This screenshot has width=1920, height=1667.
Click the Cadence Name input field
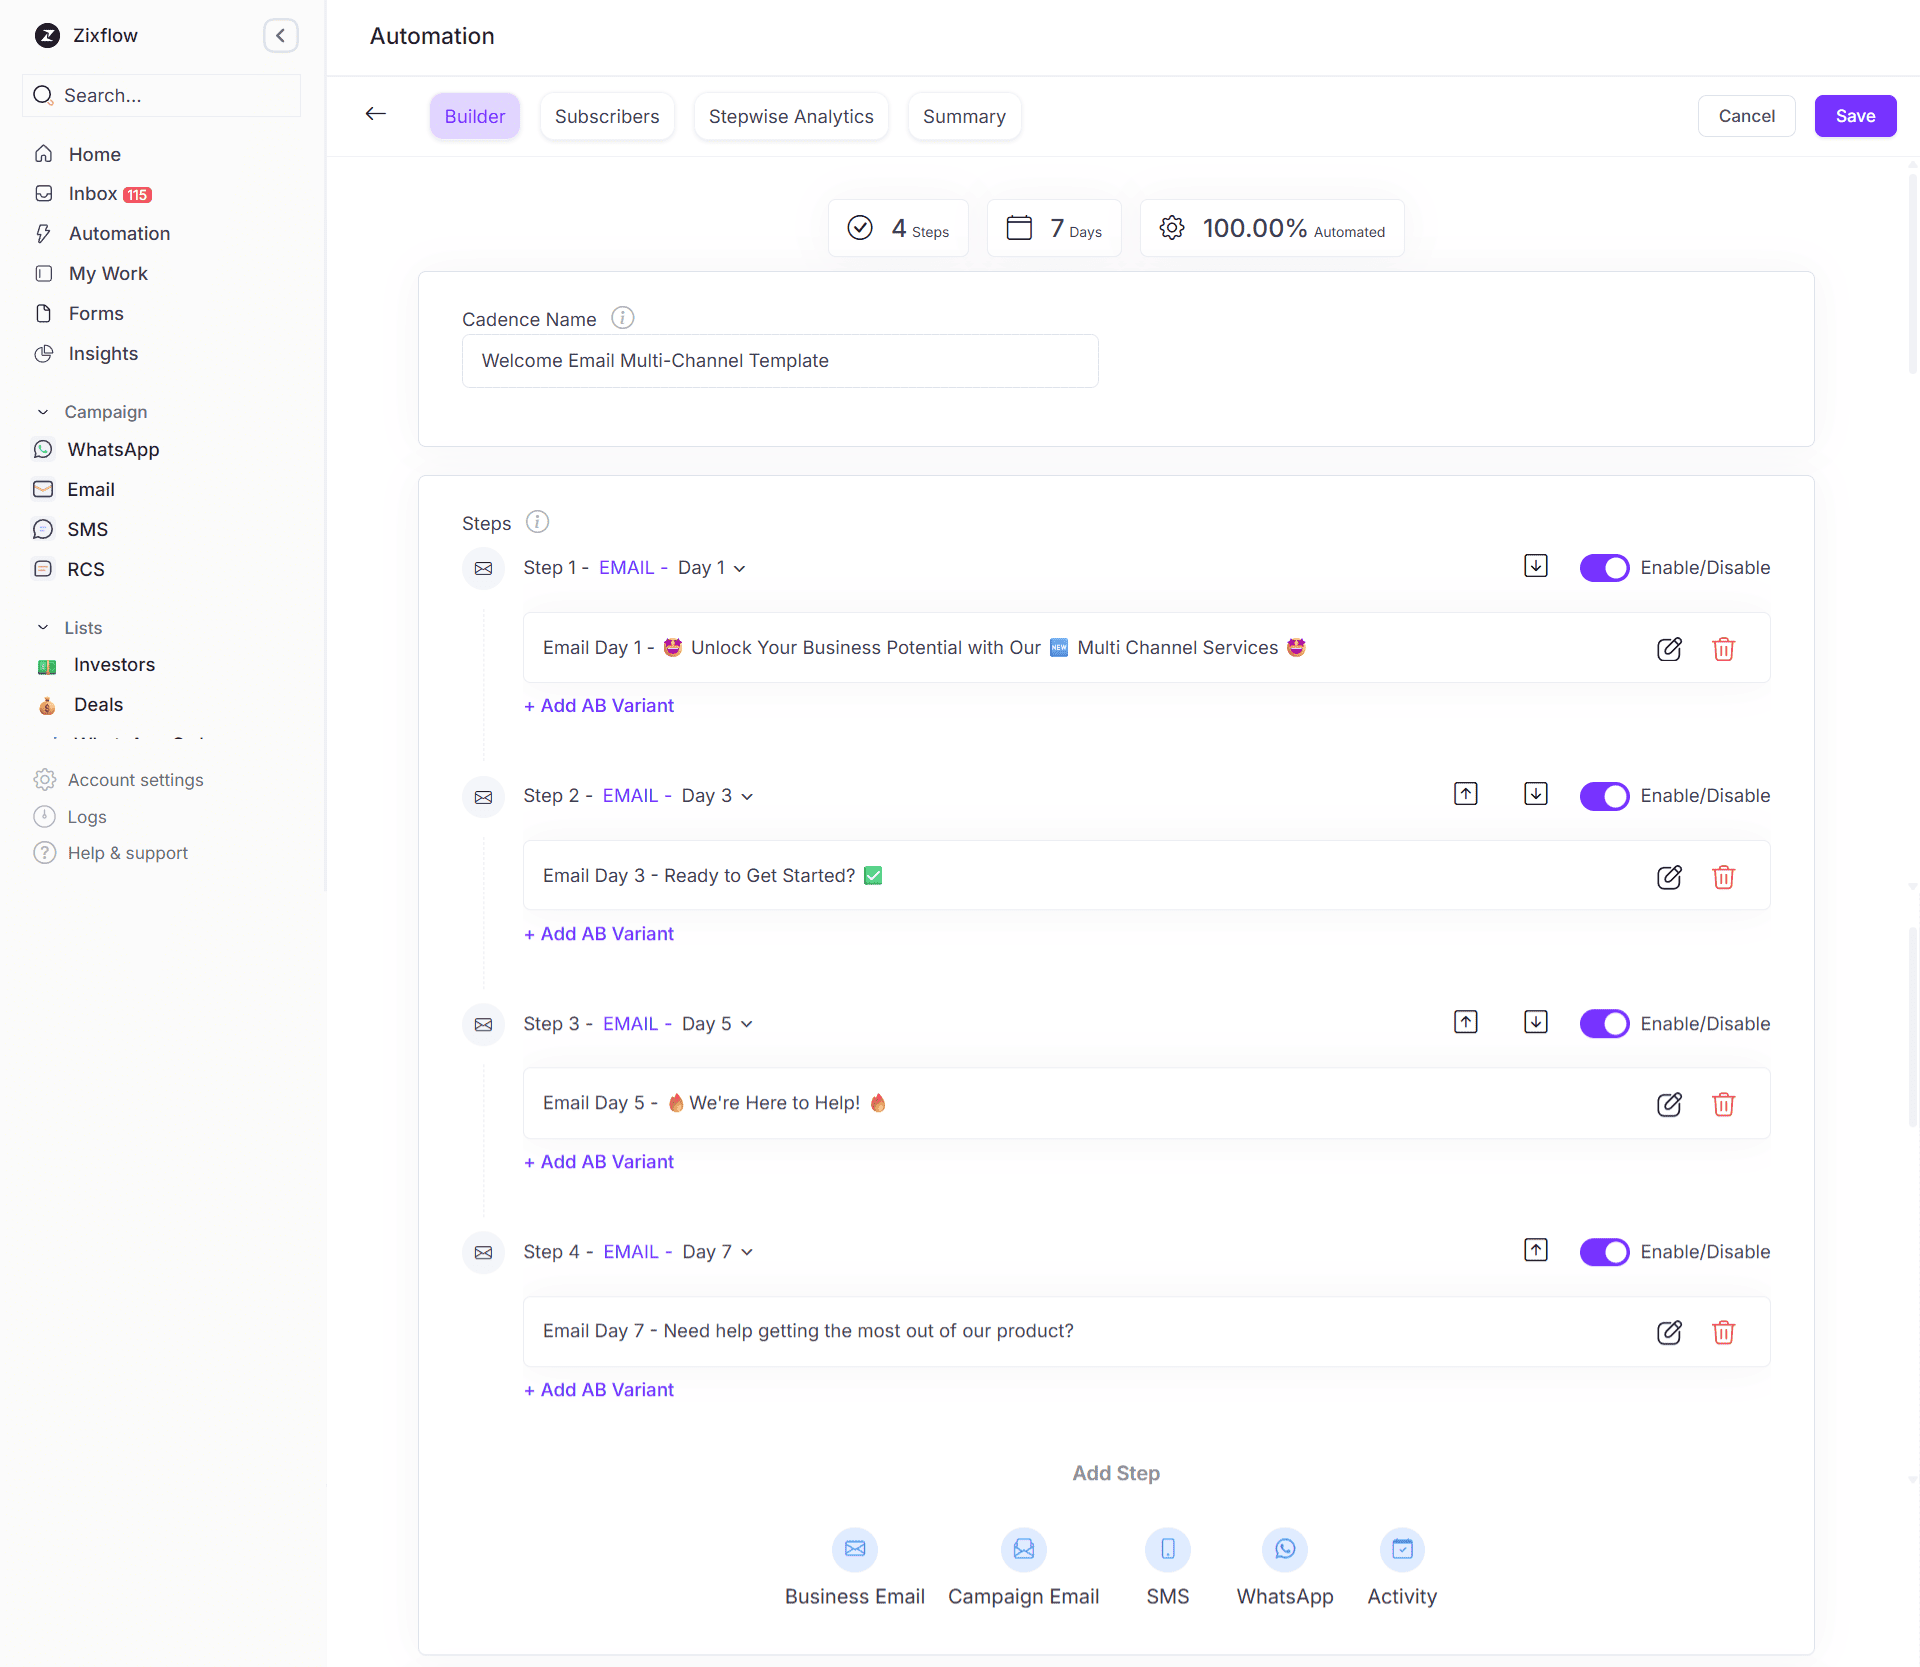click(780, 361)
